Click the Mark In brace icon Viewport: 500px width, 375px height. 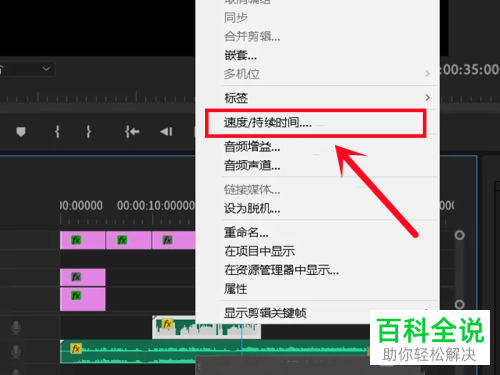click(x=57, y=132)
